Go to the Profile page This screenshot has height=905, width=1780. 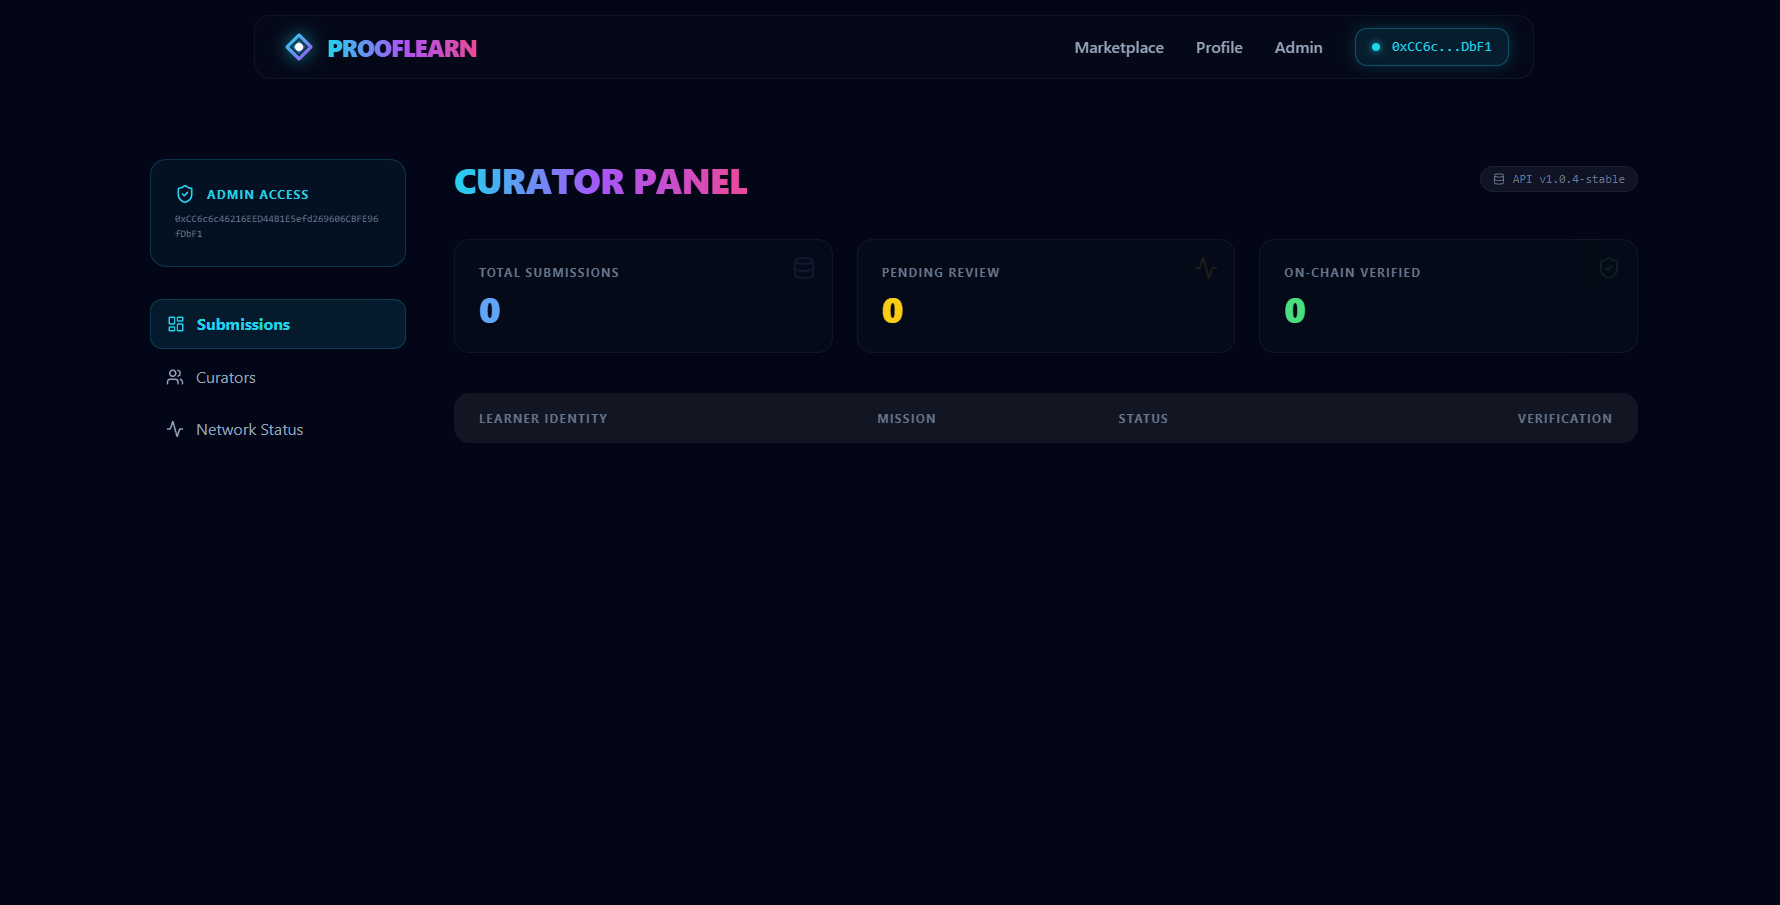1219,47
